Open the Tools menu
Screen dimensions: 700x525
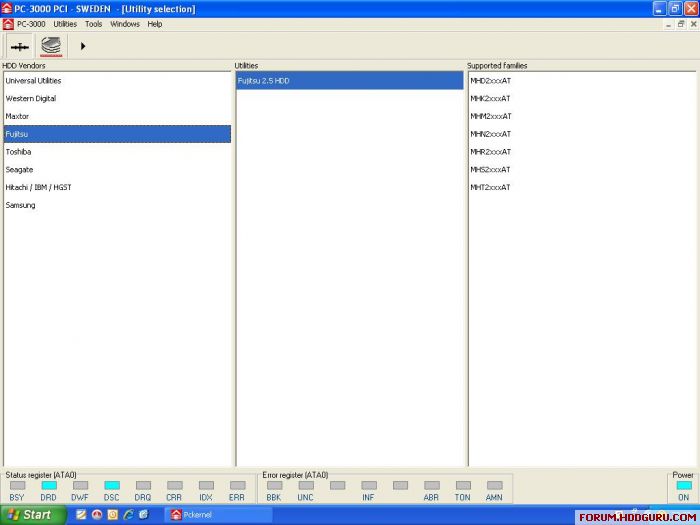[94, 24]
